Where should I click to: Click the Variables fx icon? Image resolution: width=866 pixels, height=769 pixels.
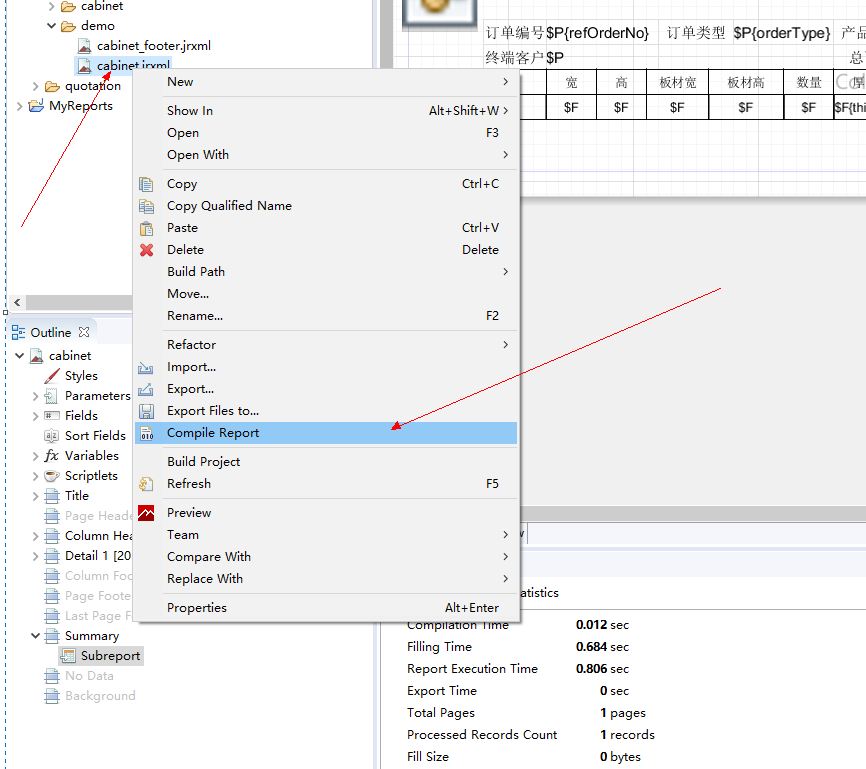click(x=51, y=456)
